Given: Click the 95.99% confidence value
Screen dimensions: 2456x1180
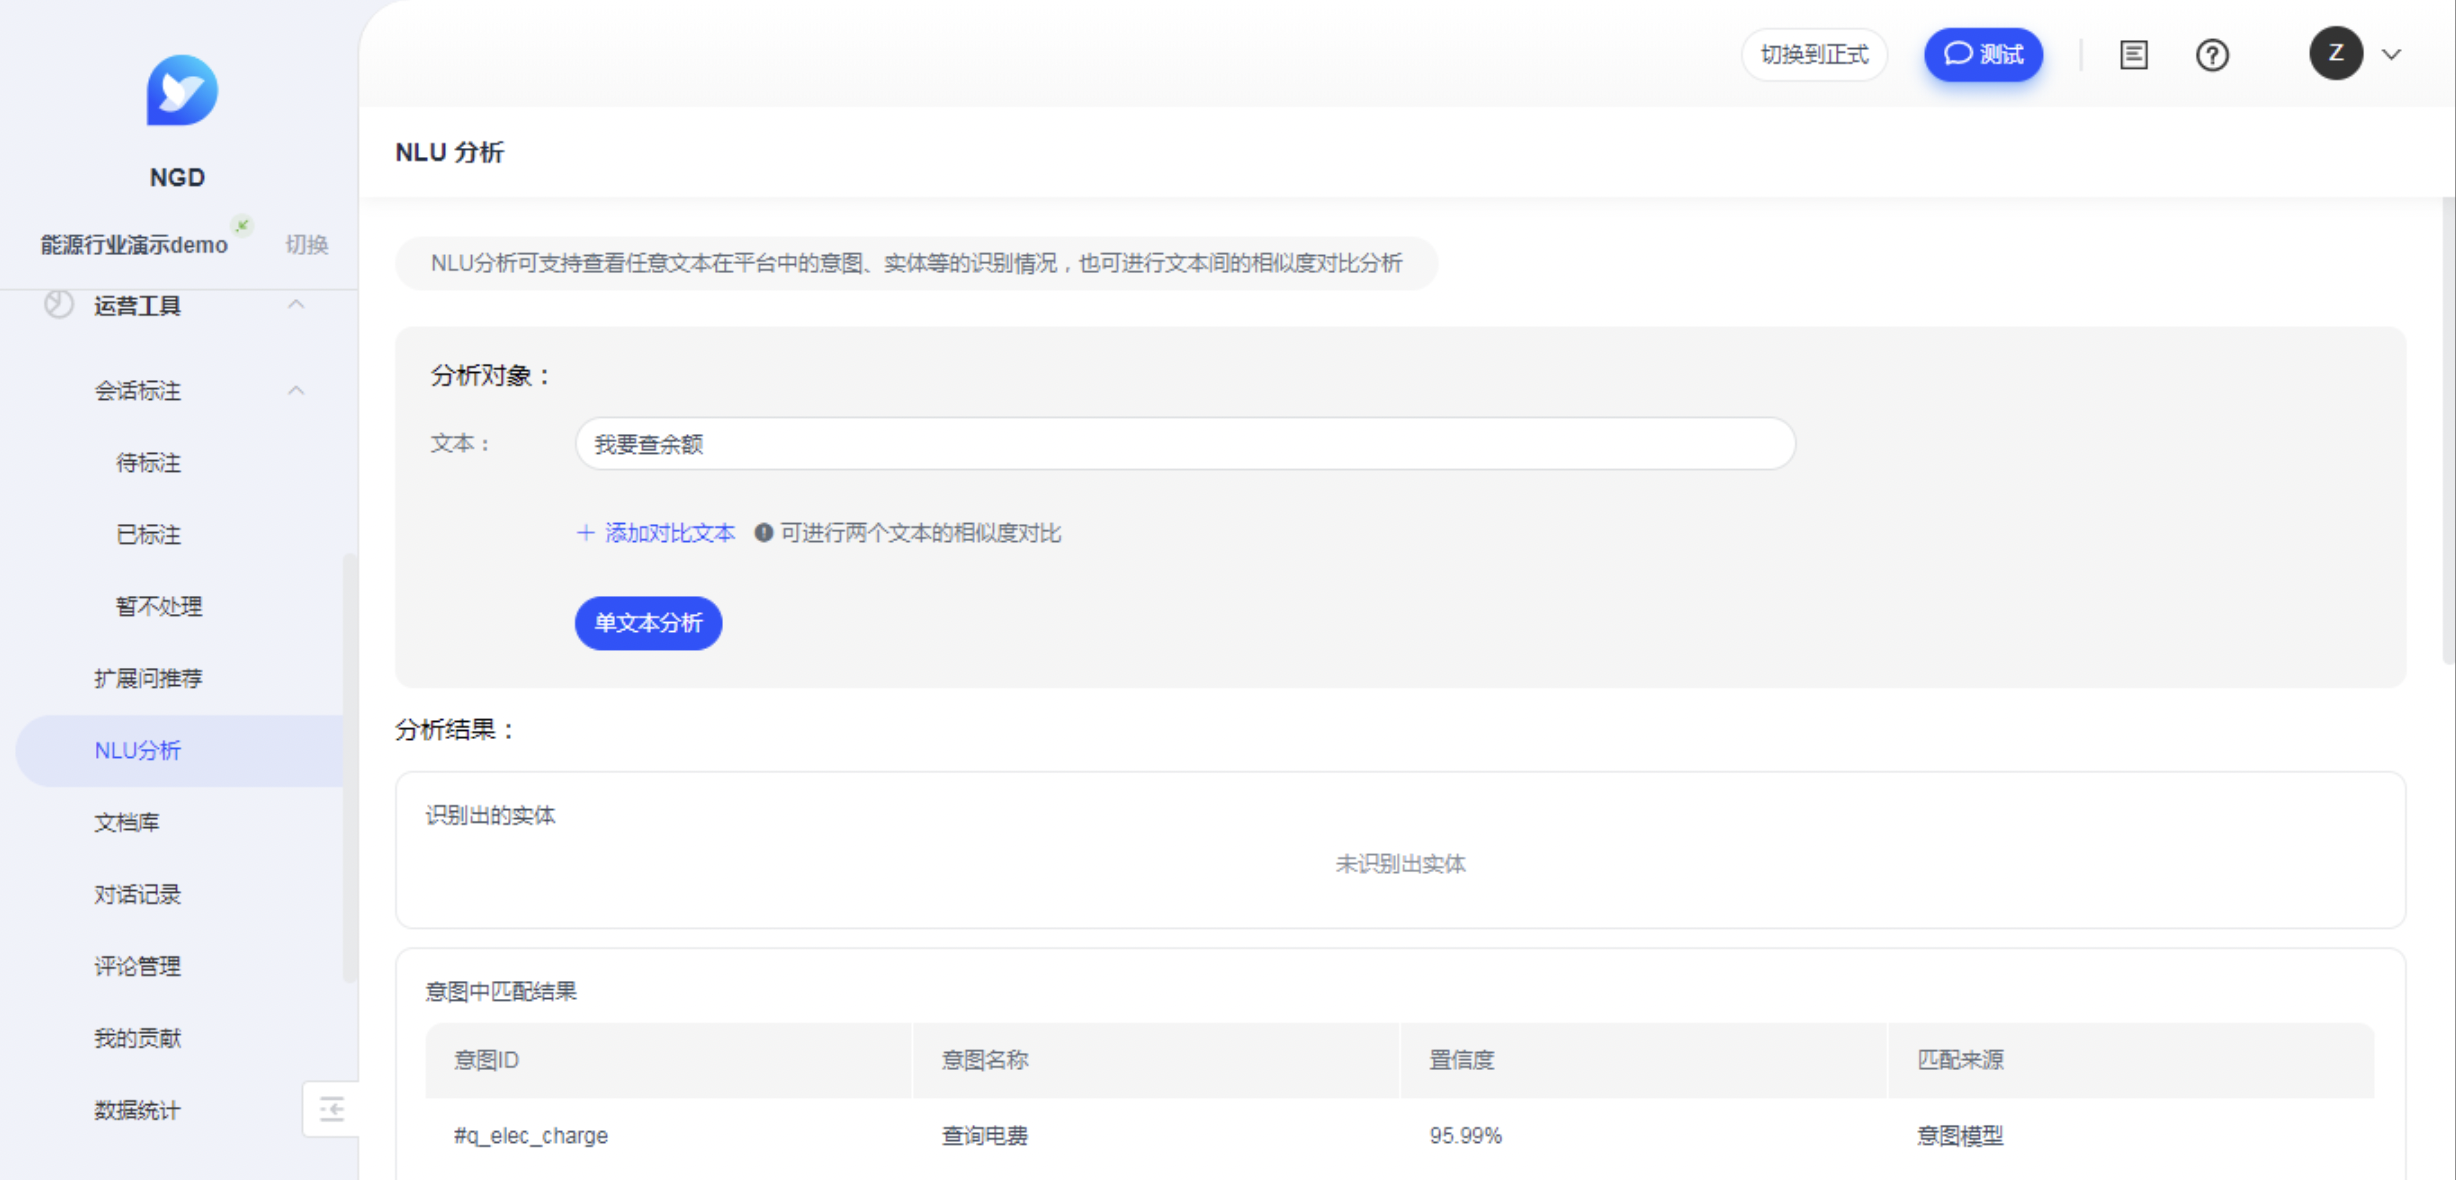Looking at the screenshot, I should pyautogui.click(x=1465, y=1136).
